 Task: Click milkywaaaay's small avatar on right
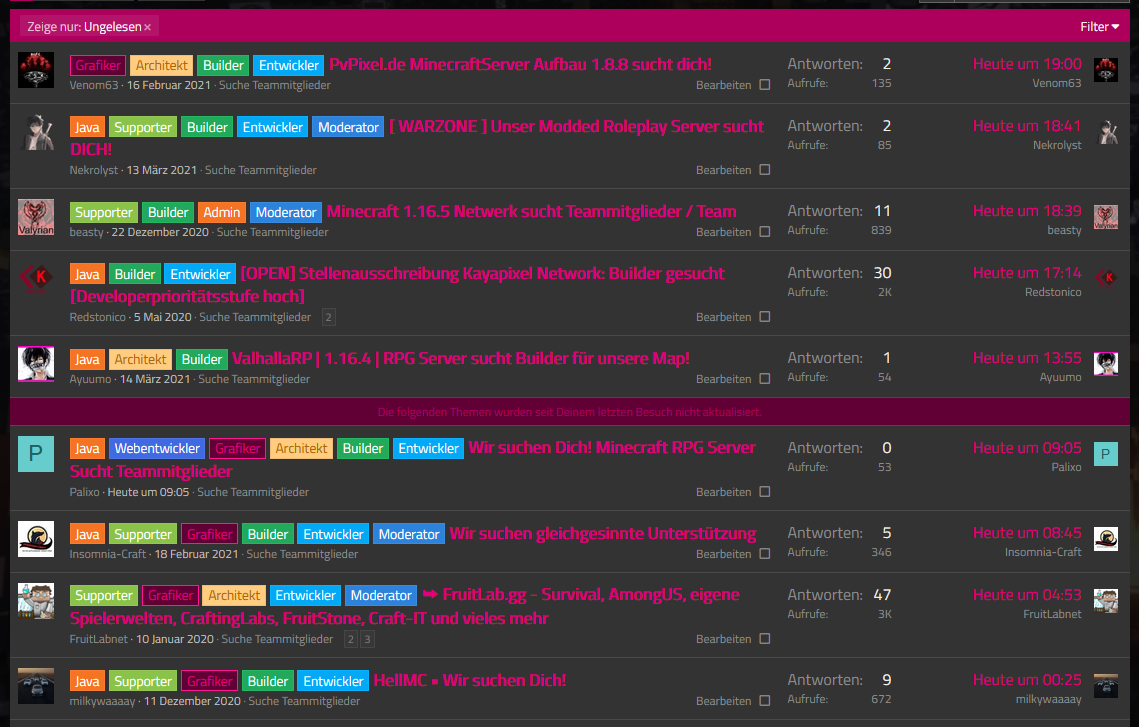[1106, 686]
